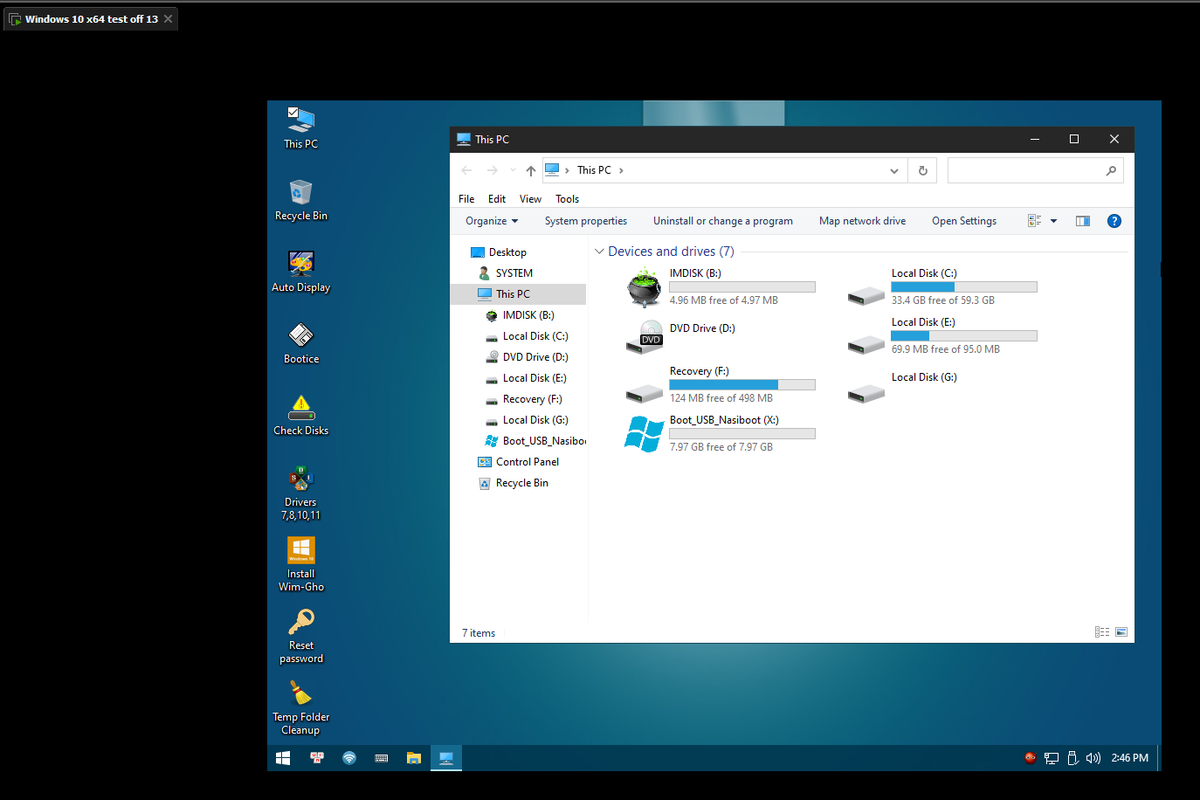Open Drivers 7,8,10,11 desktop shortcut
Screen dimensions: 1200x800
[x=301, y=494]
